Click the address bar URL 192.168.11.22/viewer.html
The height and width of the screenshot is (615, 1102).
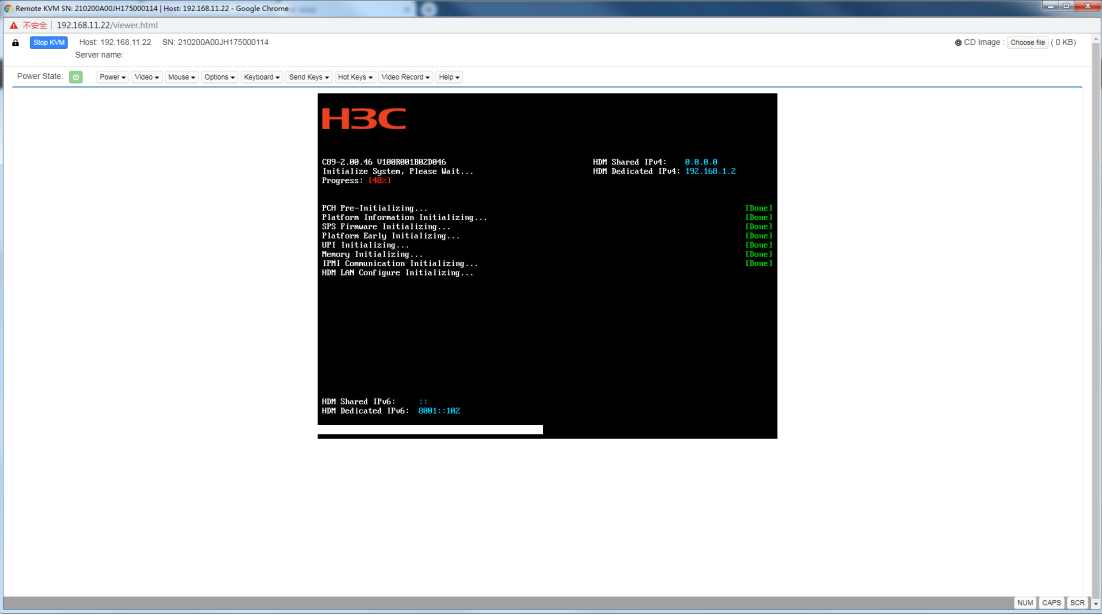pyautogui.click(x=107, y=25)
